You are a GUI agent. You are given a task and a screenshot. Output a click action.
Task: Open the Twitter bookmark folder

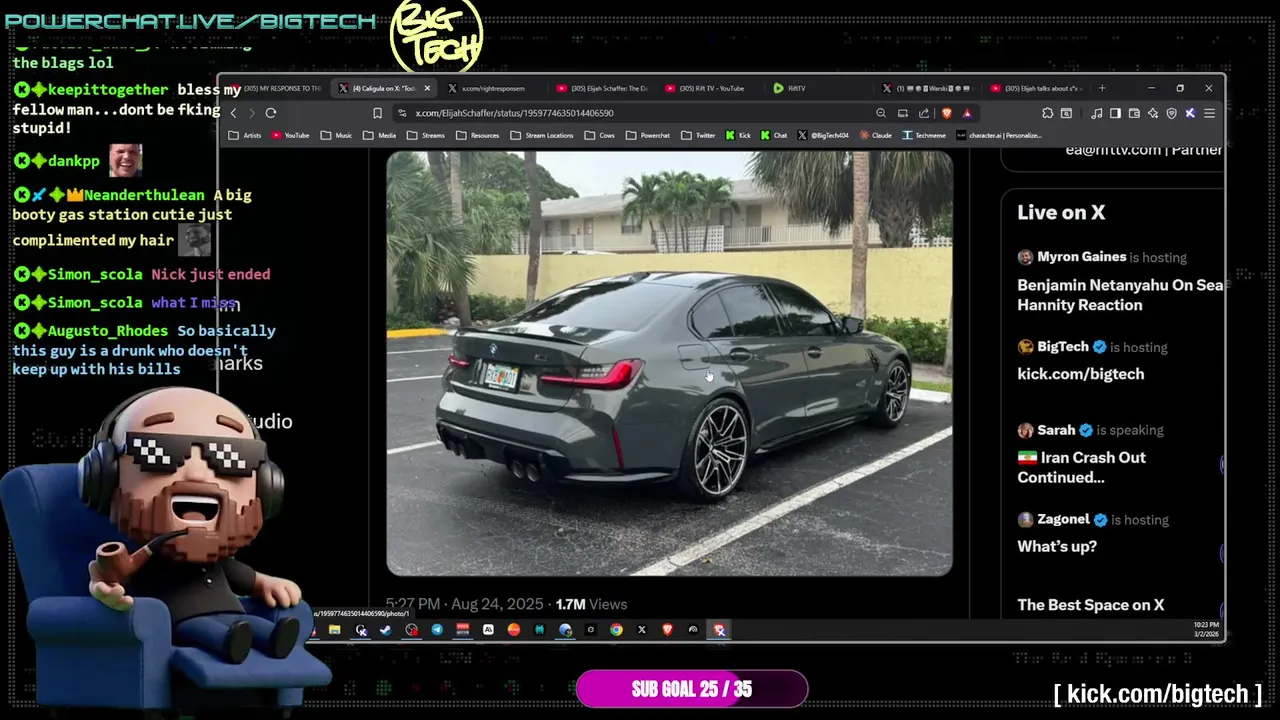click(x=698, y=135)
